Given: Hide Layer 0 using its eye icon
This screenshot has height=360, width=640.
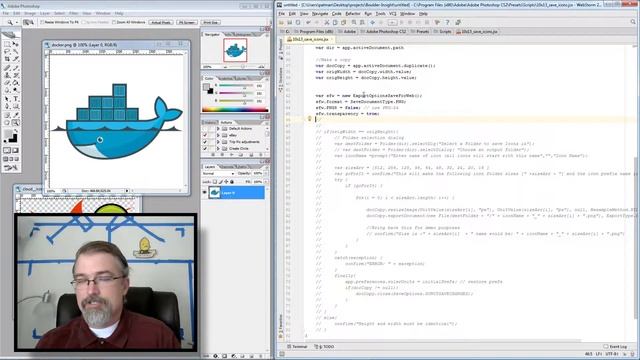Looking at the screenshot, I should click(204, 192).
